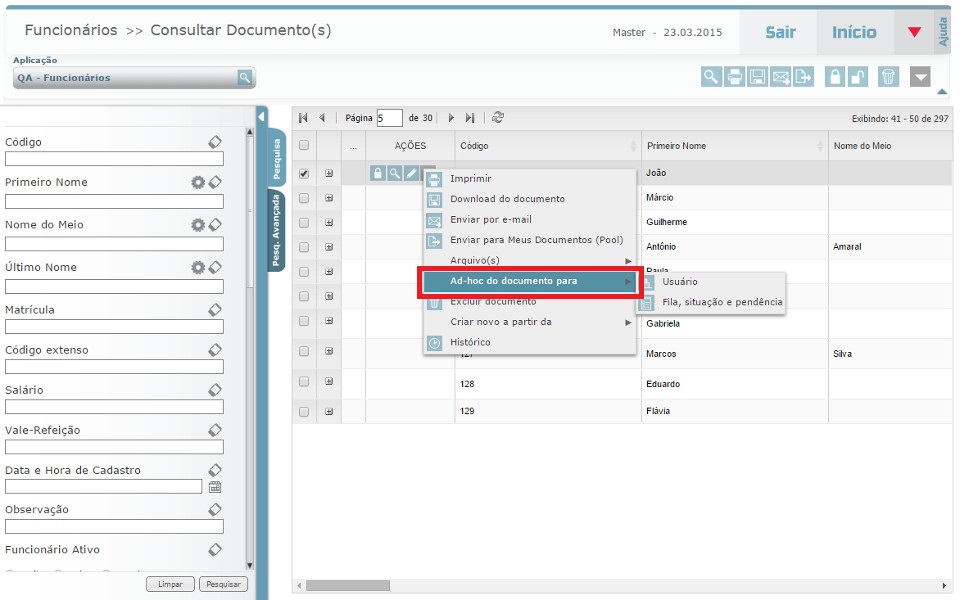Click the closed padlock lock toolbar icon

click(x=835, y=77)
